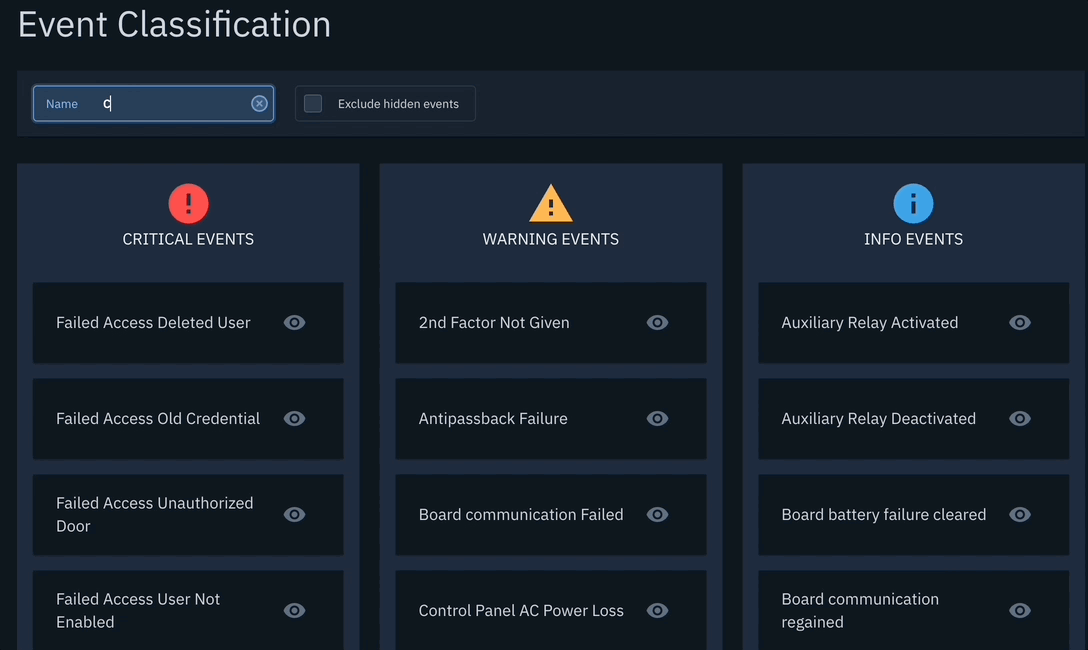This screenshot has width=1088, height=650.
Task: Select Antipassback Failure text
Action: pos(493,419)
